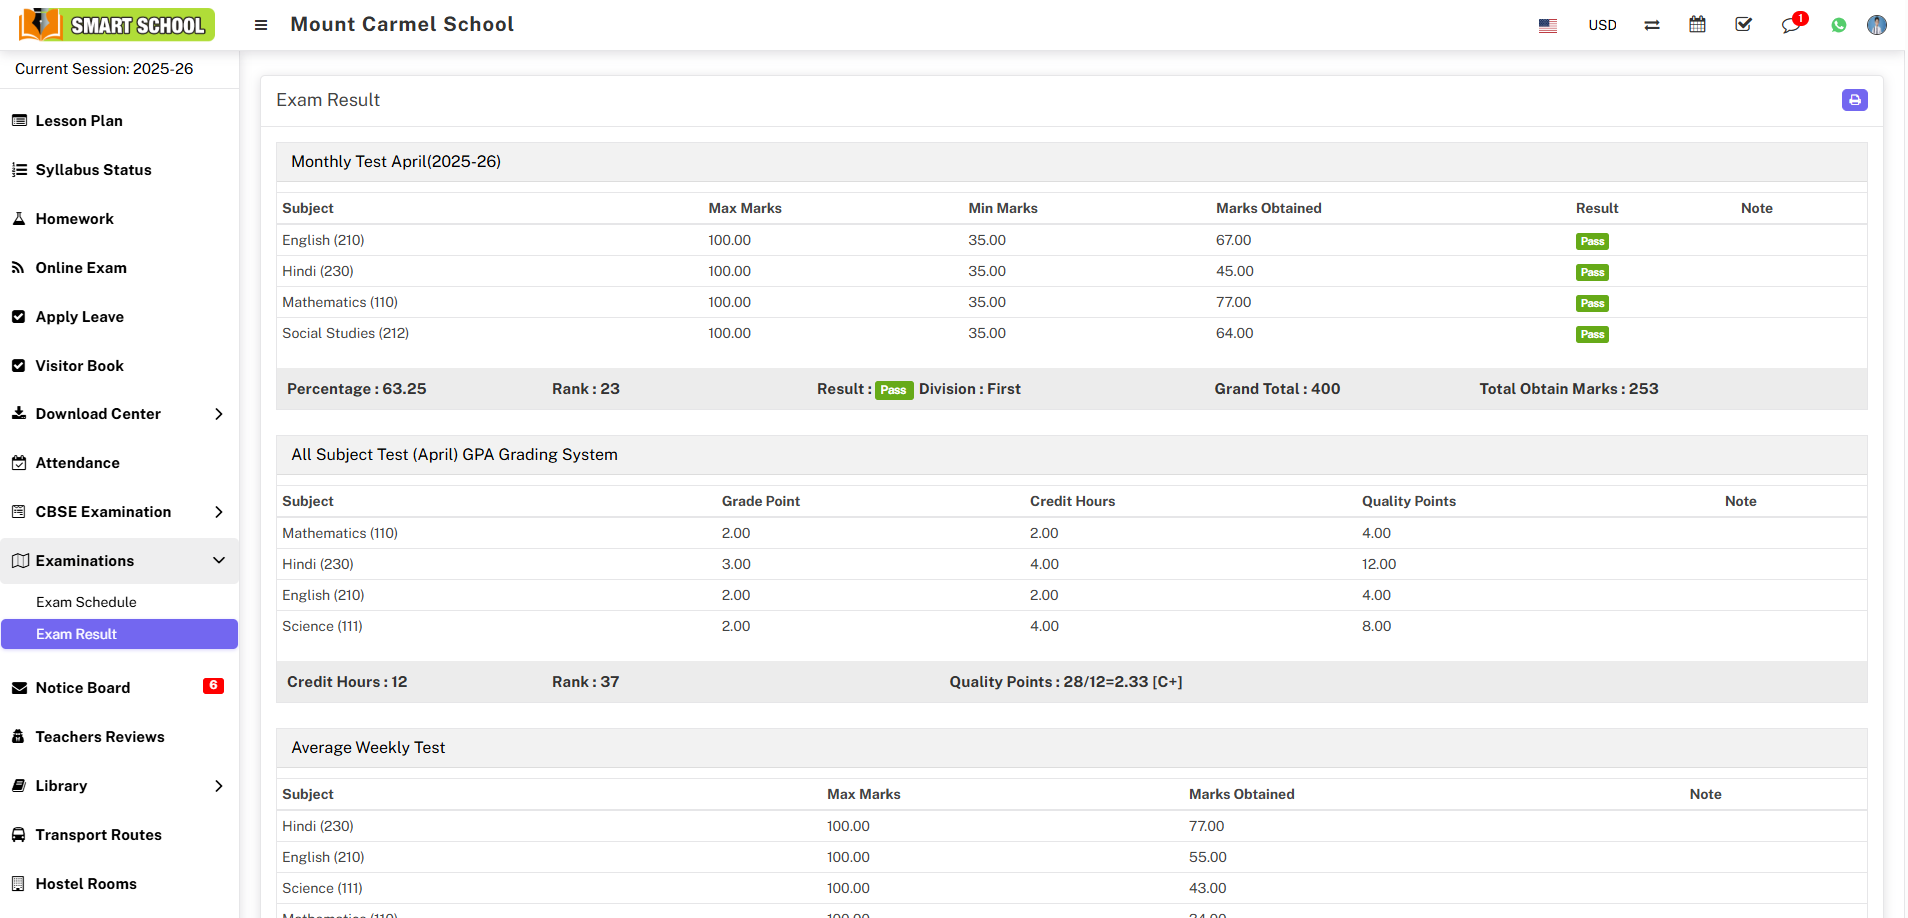The image size is (1908, 918).
Task: Collapse the Examinations menu section
Action: [119, 561]
